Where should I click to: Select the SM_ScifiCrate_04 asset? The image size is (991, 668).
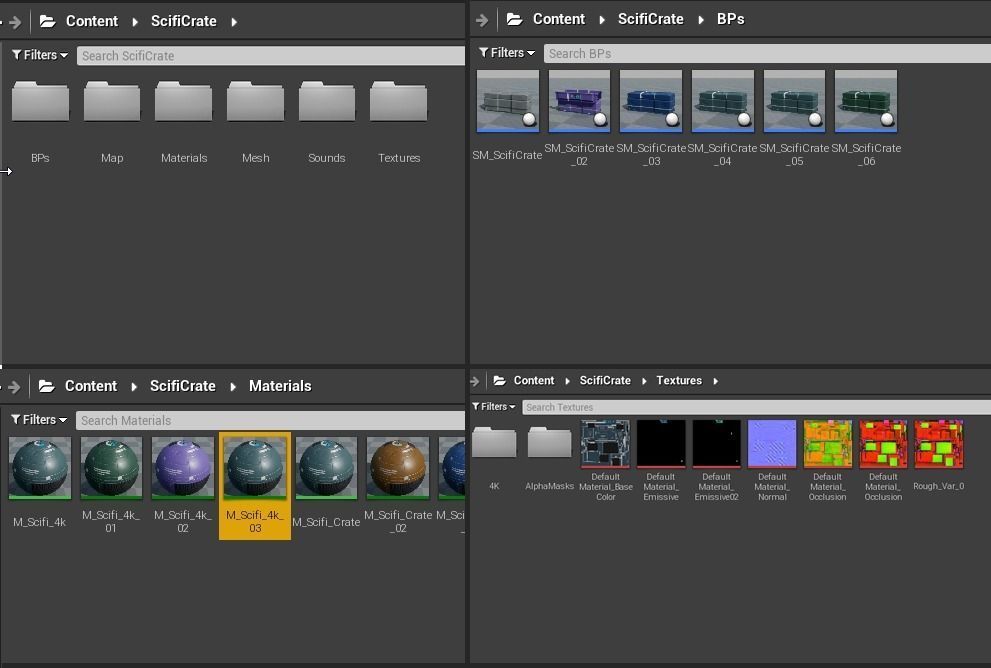[x=723, y=101]
